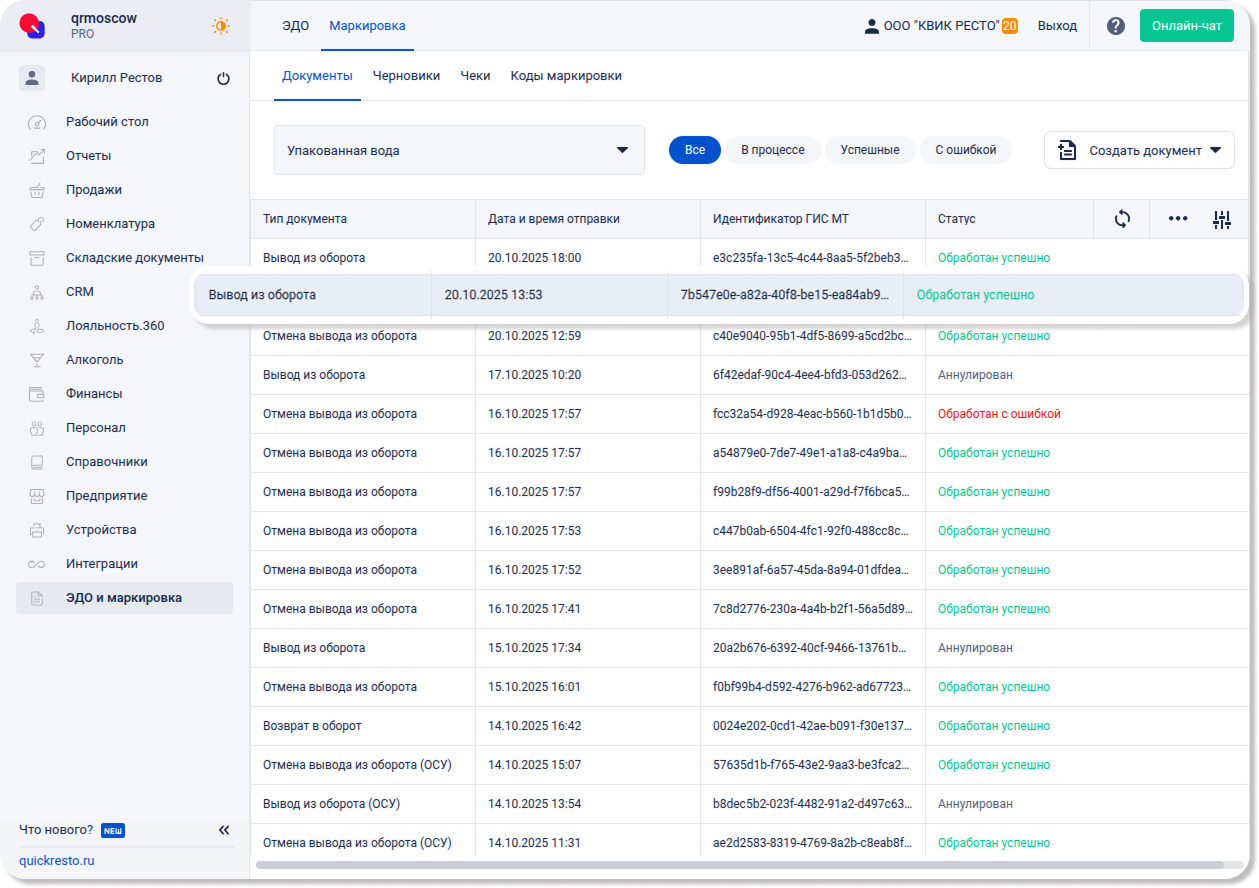Click the help question mark icon
Image resolution: width=1259 pixels, height=888 pixels.
pos(1116,26)
